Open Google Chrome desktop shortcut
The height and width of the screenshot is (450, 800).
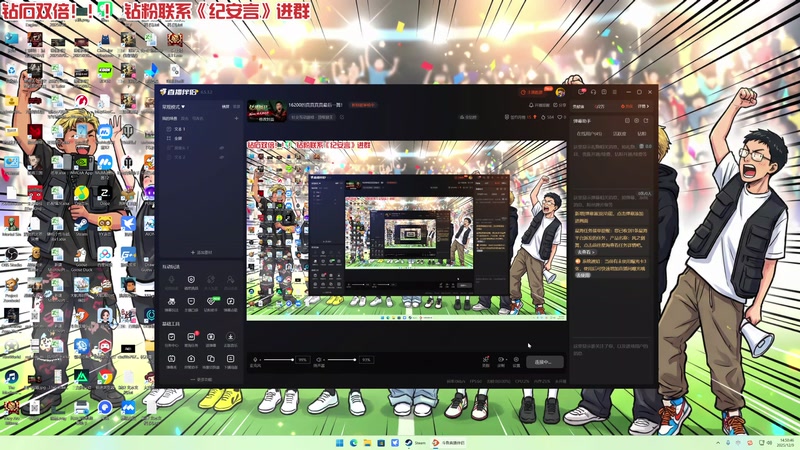click(105, 378)
